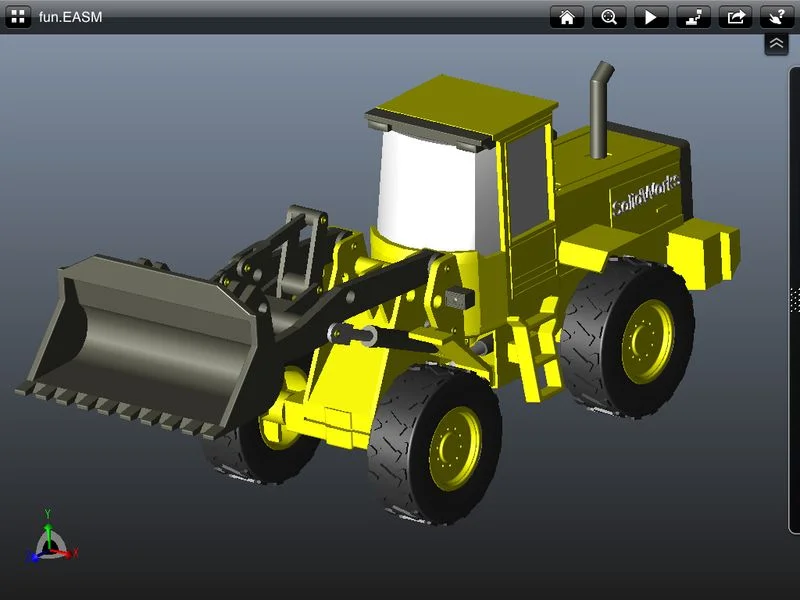The height and width of the screenshot is (600, 800).
Task: Tap the zoom to fit magnifier icon
Action: tap(608, 17)
